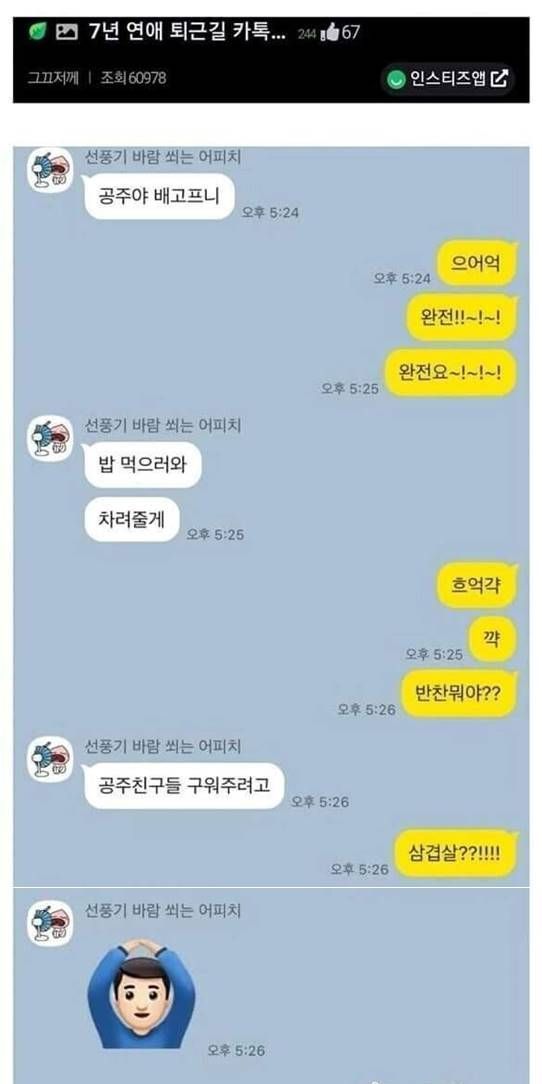
Task: Click fan avatar above 밥 먹으러와
Action: click(50, 438)
